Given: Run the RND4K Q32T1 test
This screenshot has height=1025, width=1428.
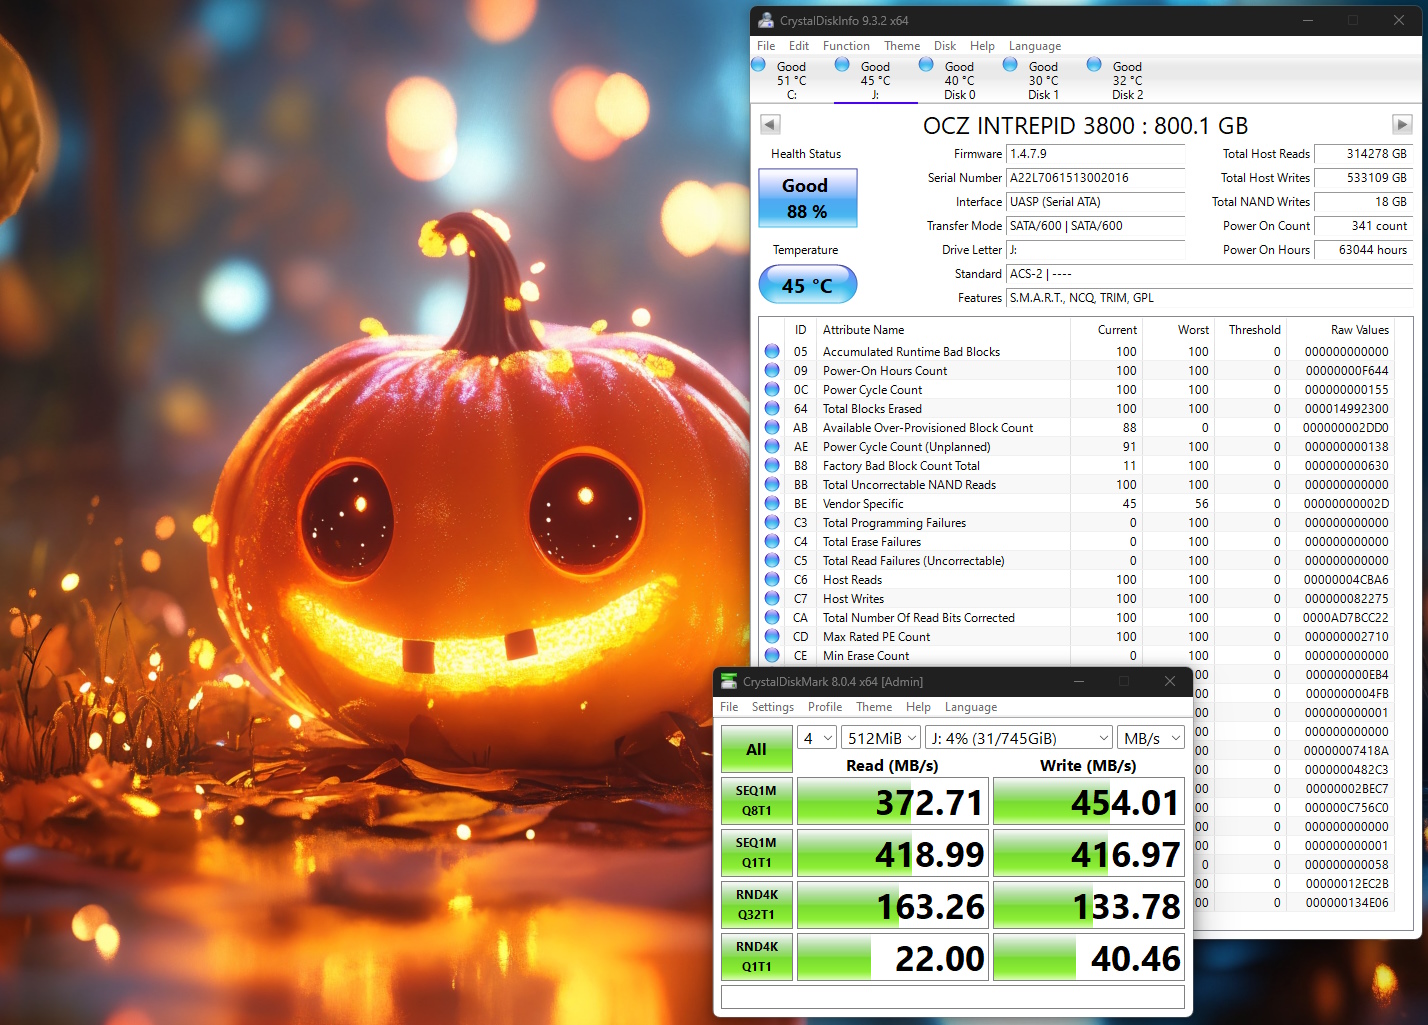Looking at the screenshot, I should (x=757, y=905).
